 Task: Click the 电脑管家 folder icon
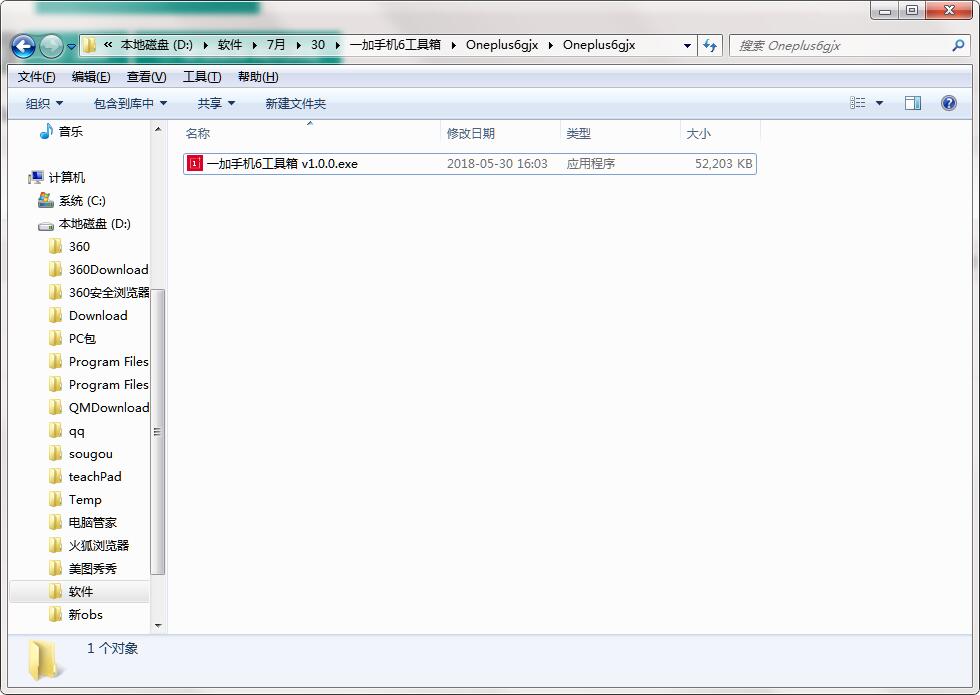[56, 522]
